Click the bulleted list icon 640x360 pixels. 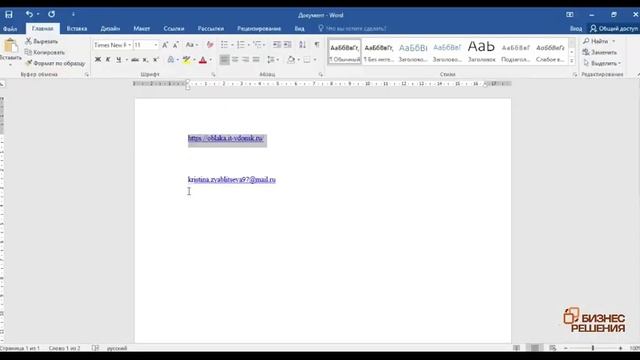[x=224, y=44]
